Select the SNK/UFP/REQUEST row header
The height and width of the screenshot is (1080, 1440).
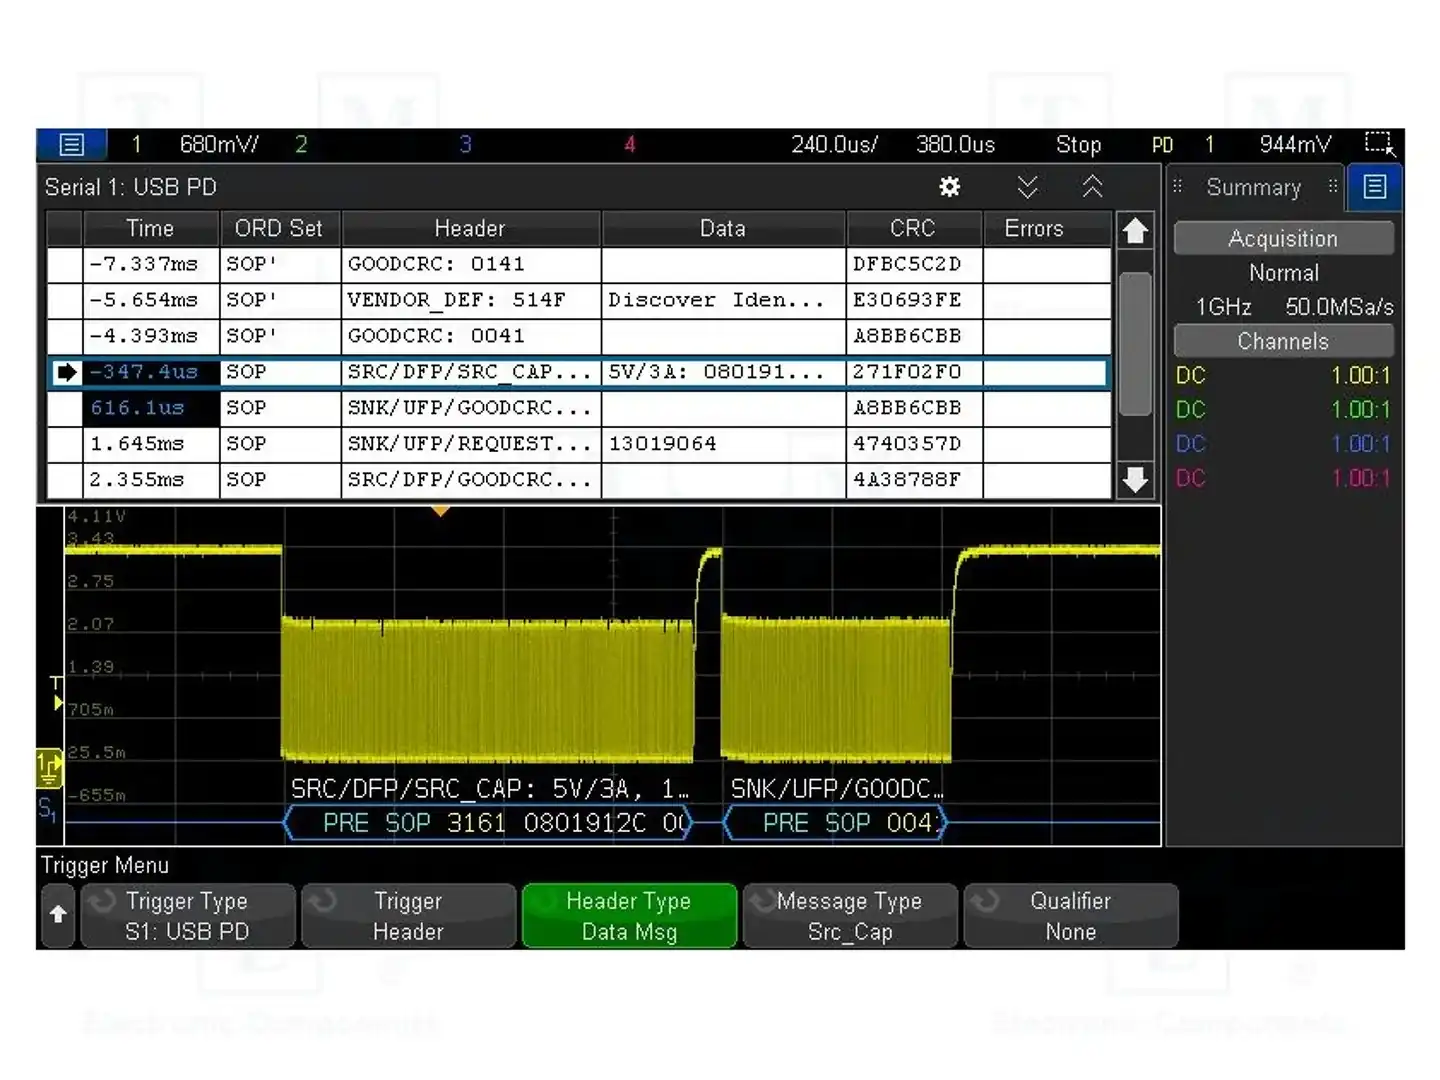(470, 444)
